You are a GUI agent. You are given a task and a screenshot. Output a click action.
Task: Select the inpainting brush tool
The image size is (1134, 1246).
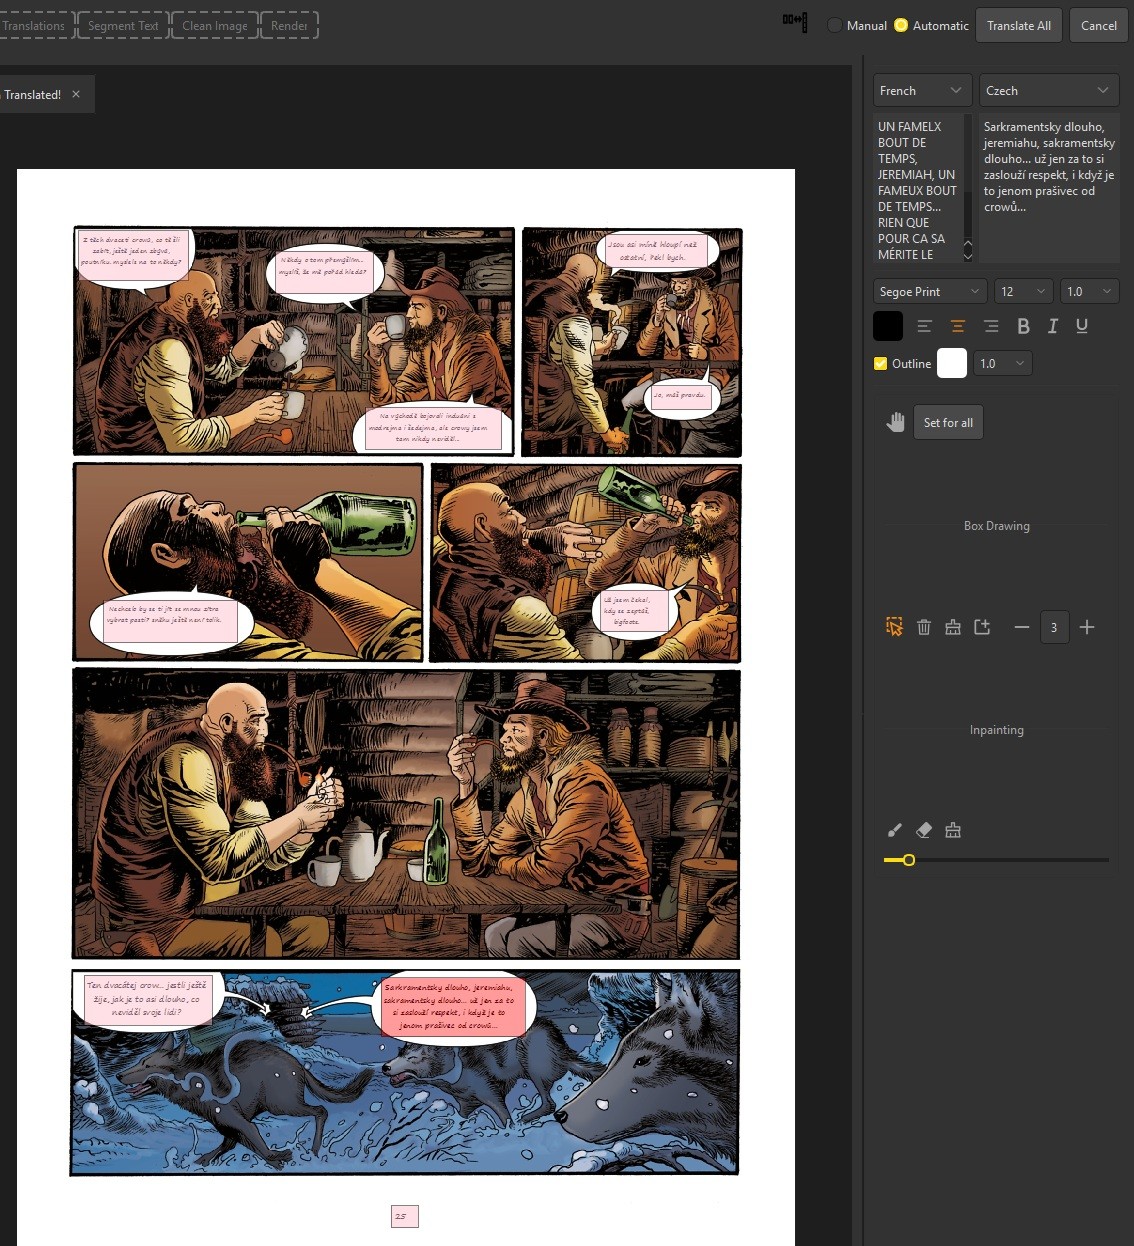(895, 830)
